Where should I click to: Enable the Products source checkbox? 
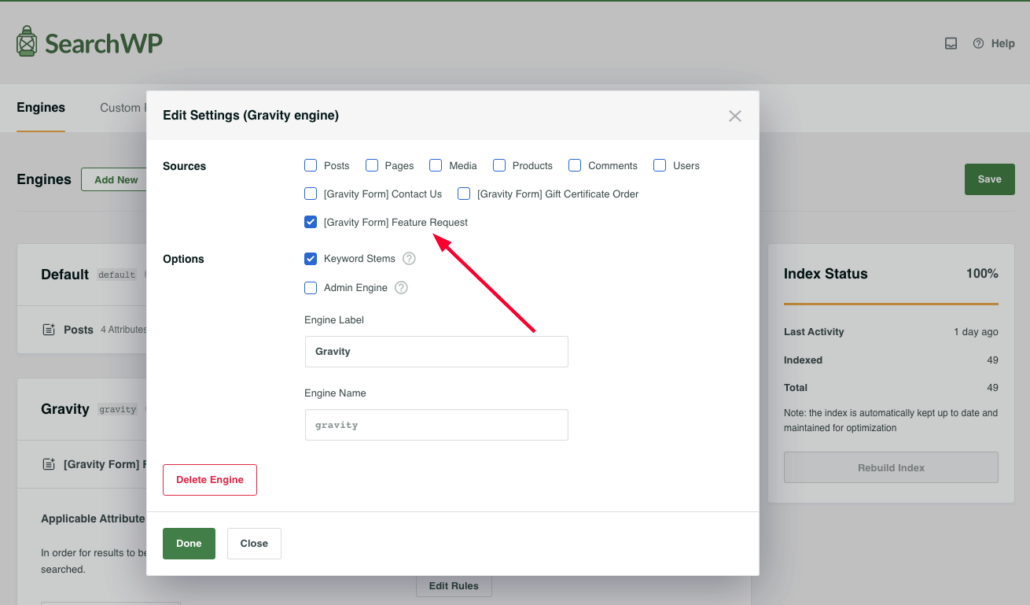tap(499, 166)
